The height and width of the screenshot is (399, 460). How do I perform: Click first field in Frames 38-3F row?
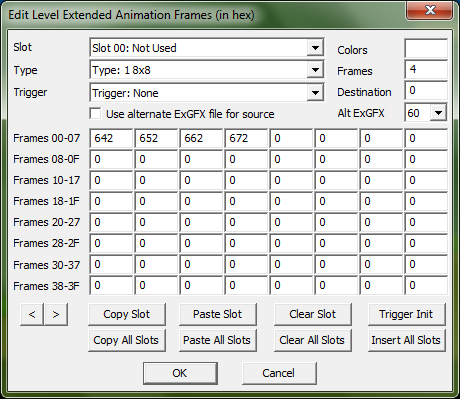[111, 285]
